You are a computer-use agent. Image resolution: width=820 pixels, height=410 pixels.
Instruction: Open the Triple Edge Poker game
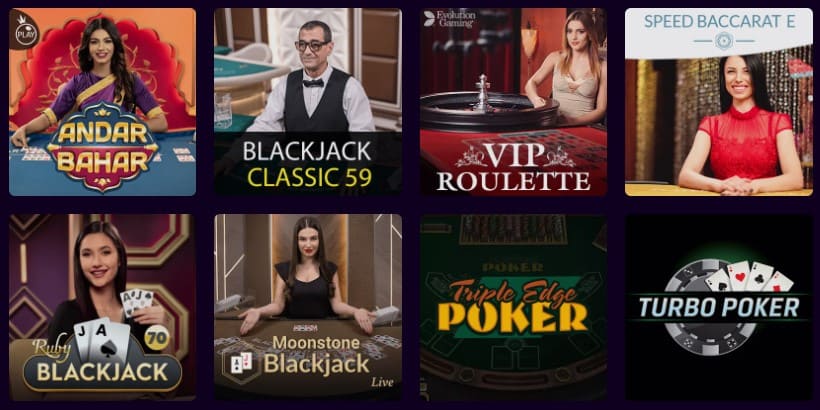pos(513,307)
